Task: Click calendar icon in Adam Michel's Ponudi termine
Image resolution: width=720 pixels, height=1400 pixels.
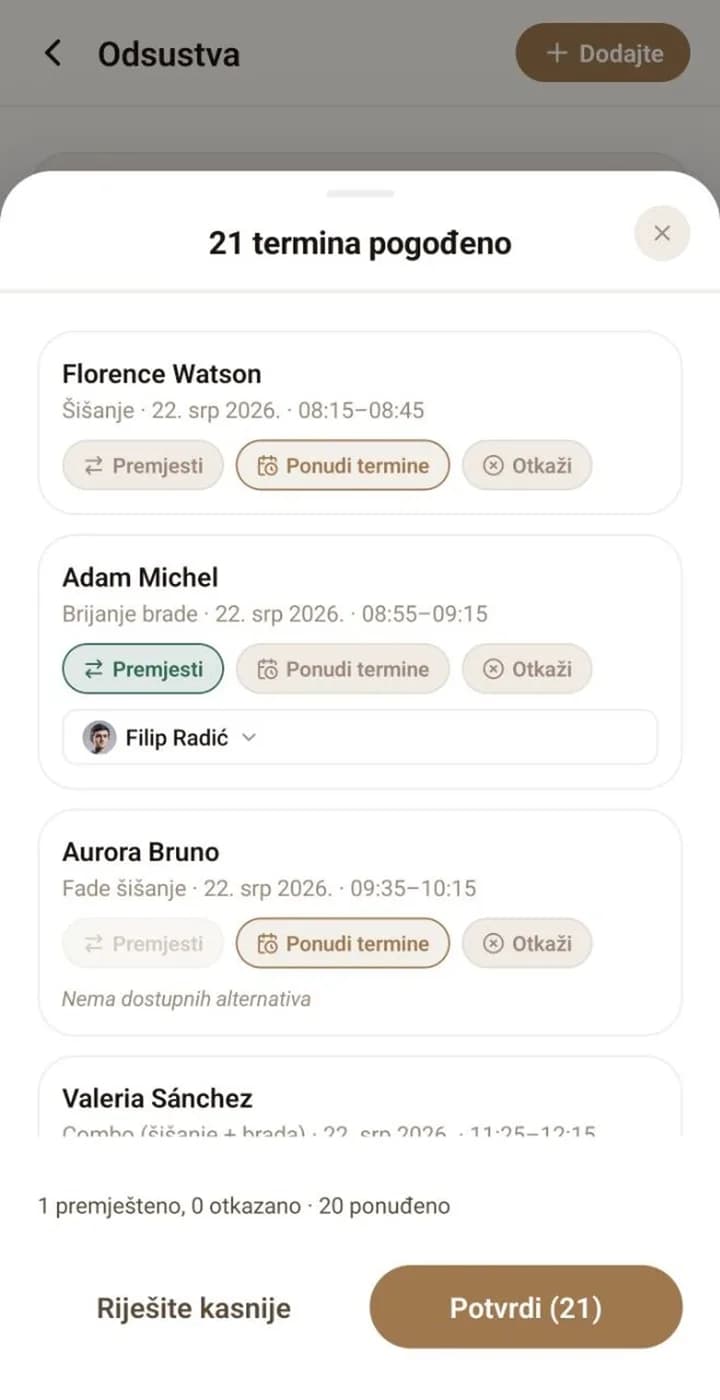Action: tap(267, 670)
